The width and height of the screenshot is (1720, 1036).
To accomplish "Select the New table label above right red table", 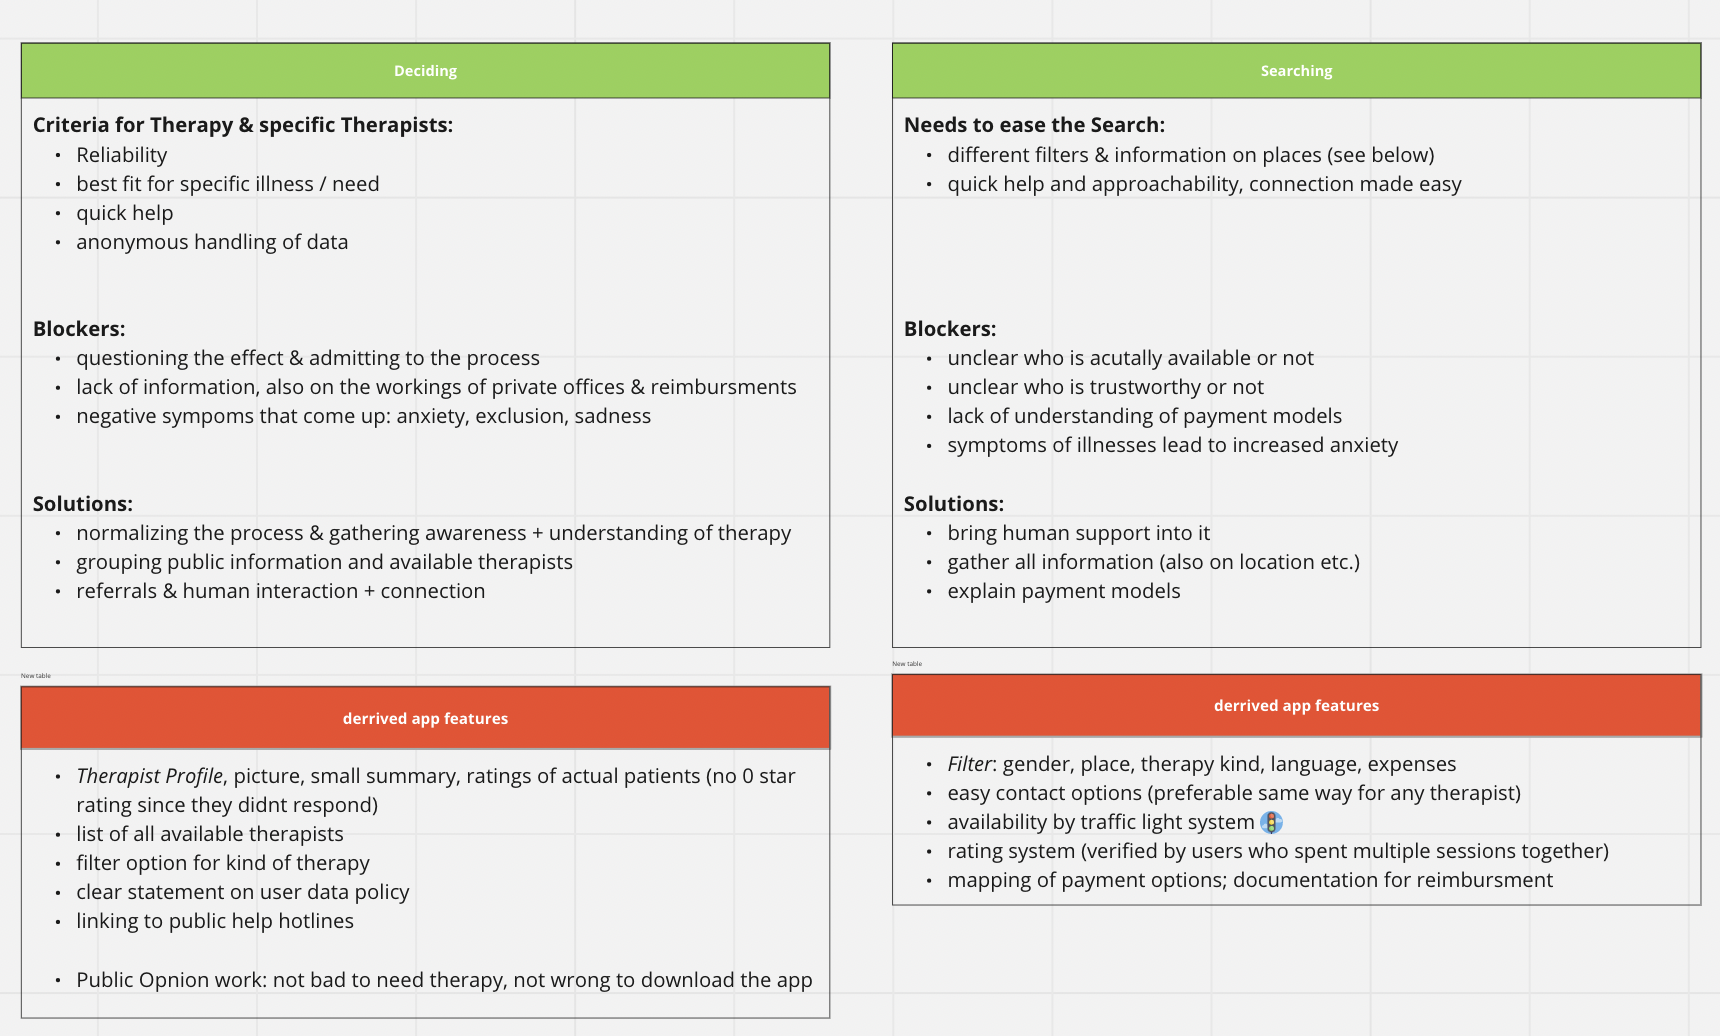I will point(907,664).
